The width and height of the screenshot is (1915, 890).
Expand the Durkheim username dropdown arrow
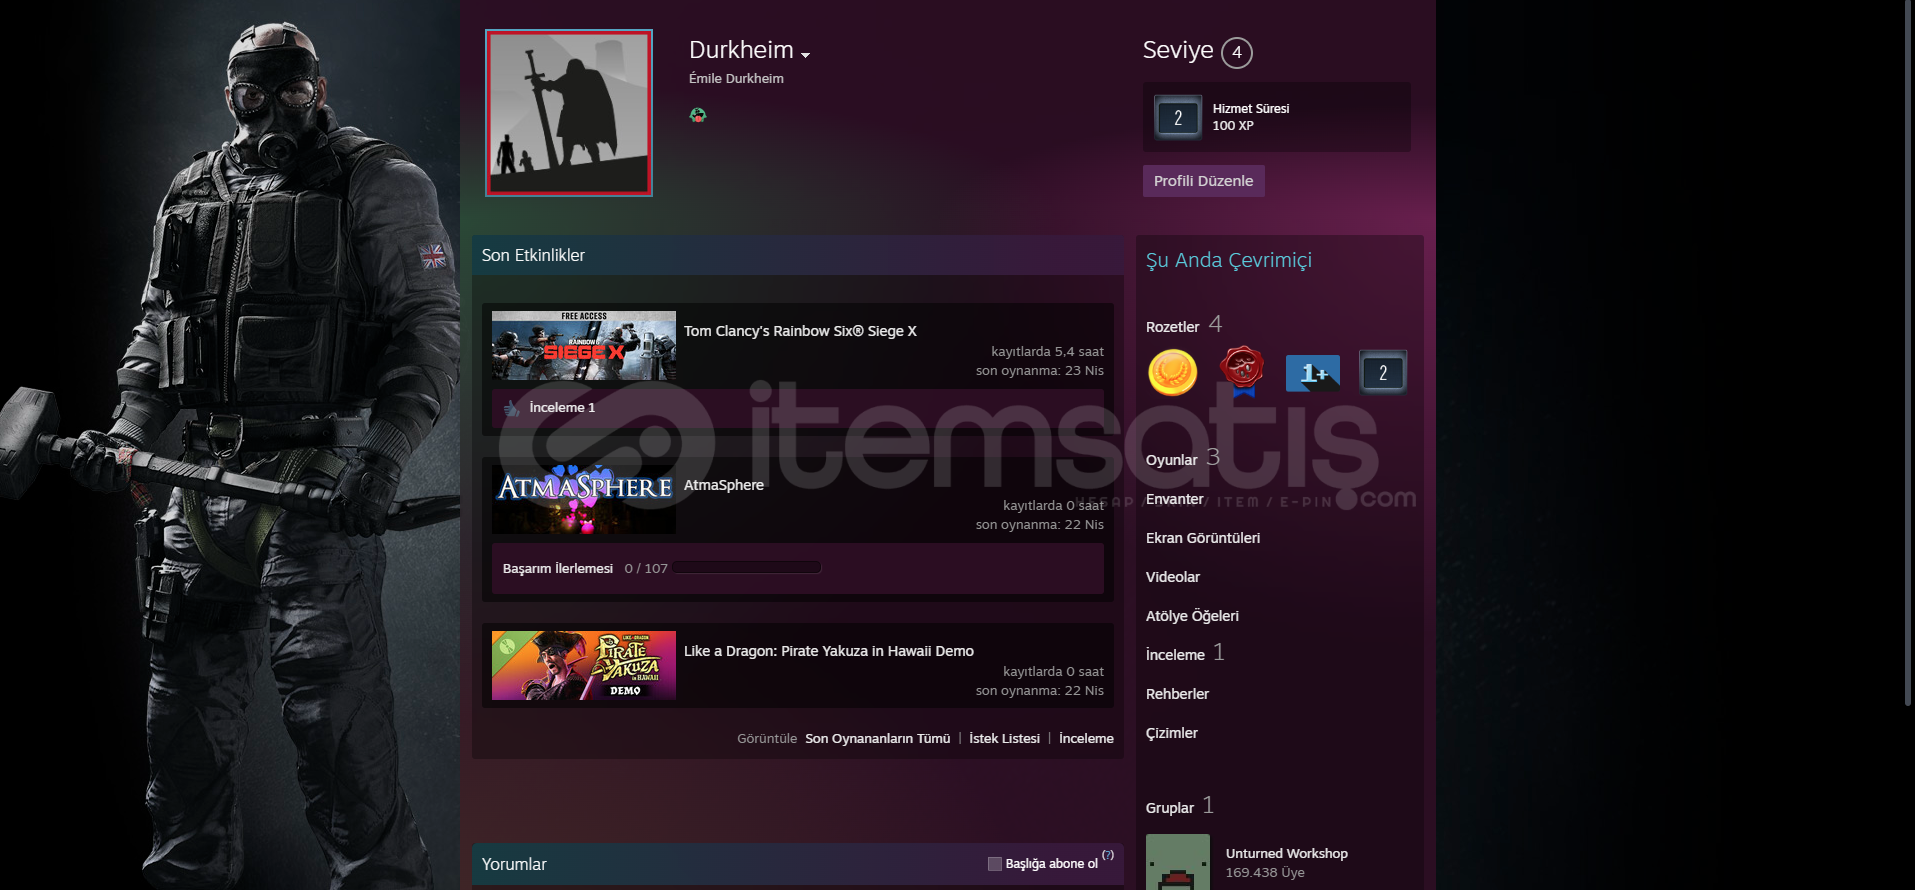(805, 55)
